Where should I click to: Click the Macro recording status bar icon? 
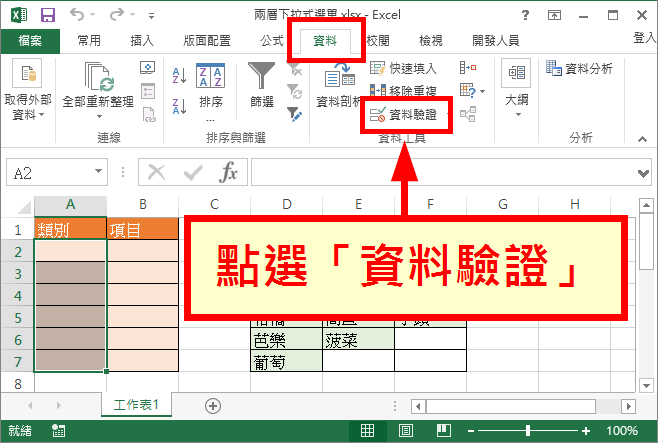[58, 430]
